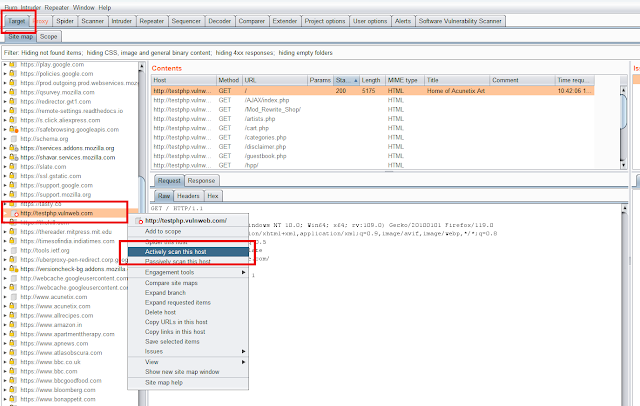Select /guestbook.php row in contents table
This screenshot has width=640, height=406.
[x=373, y=156]
